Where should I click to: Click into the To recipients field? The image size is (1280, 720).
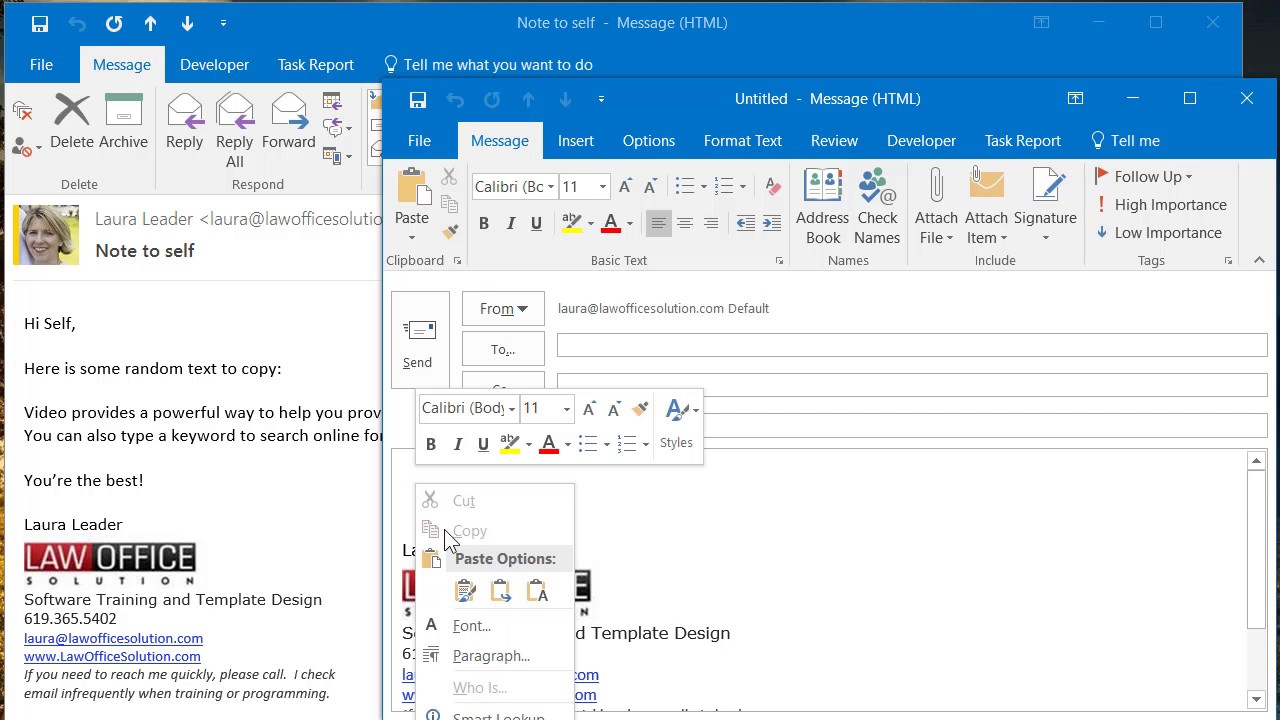point(912,345)
